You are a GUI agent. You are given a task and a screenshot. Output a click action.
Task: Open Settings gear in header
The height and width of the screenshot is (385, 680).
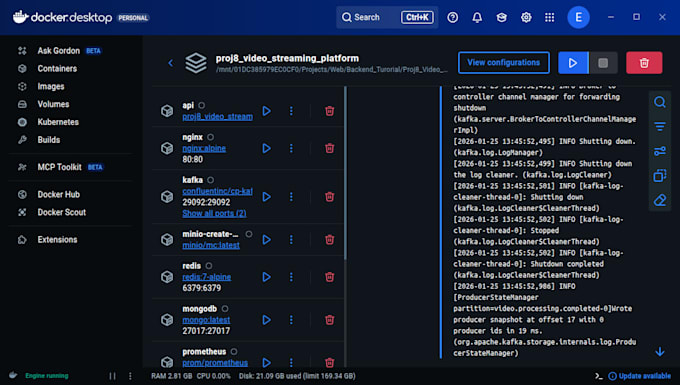pos(526,17)
